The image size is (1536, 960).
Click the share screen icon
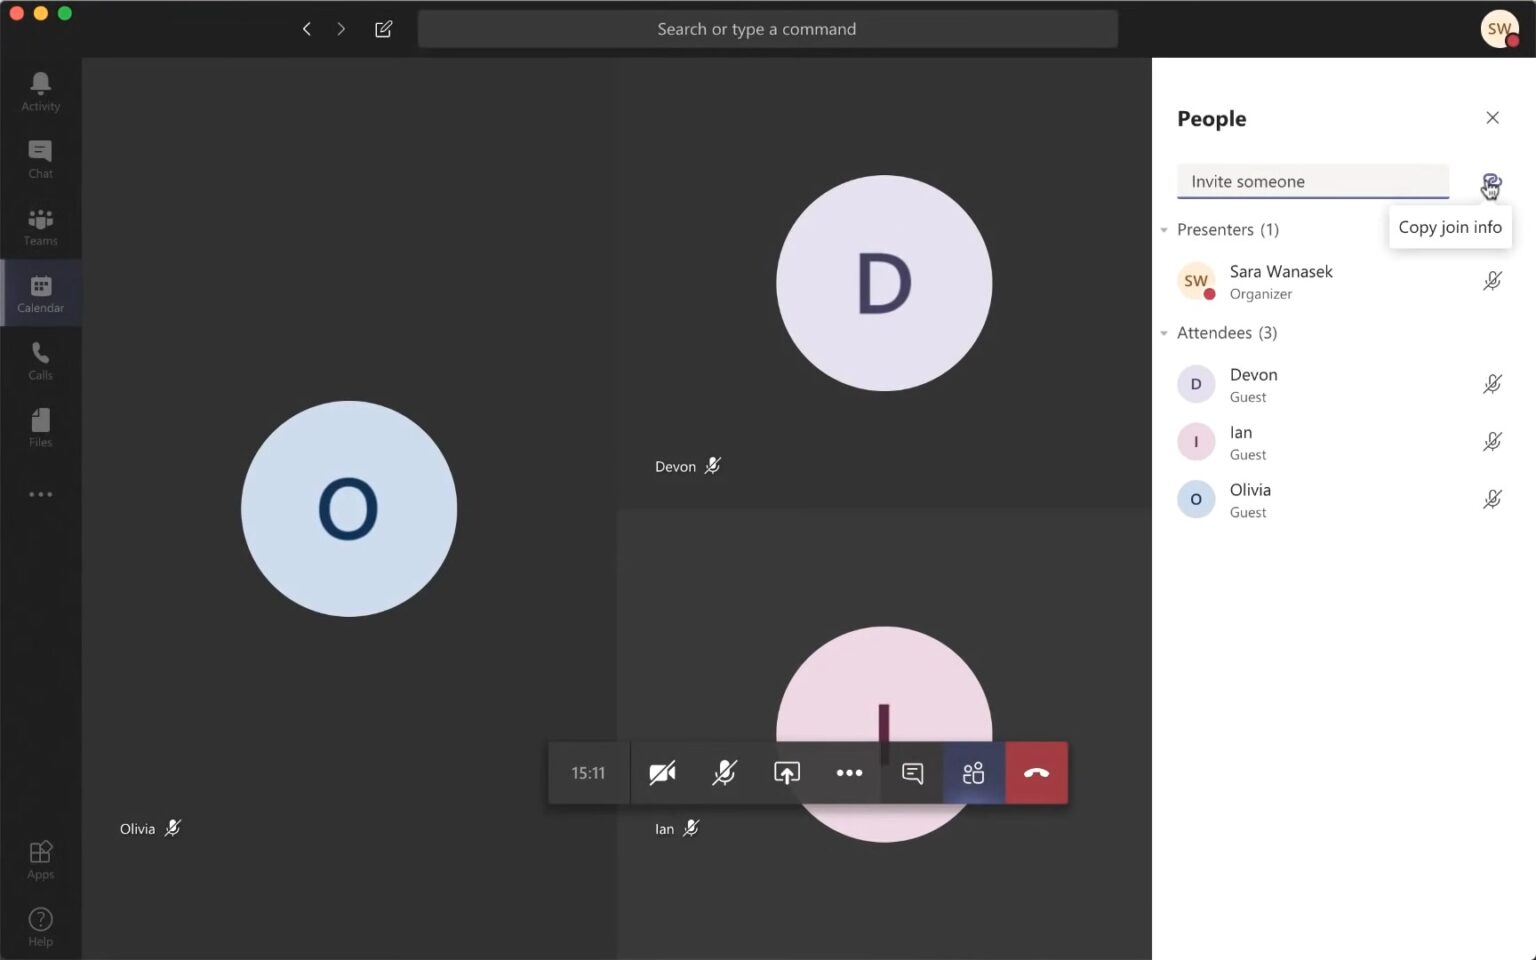click(x=787, y=773)
